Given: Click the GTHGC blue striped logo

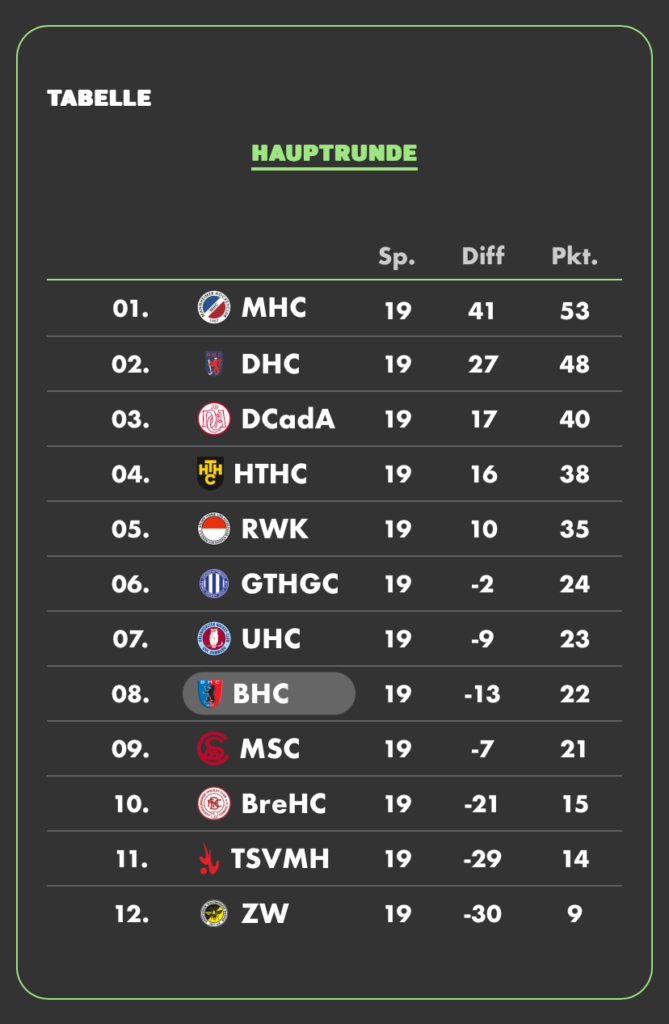Looking at the screenshot, I should coord(214,583).
